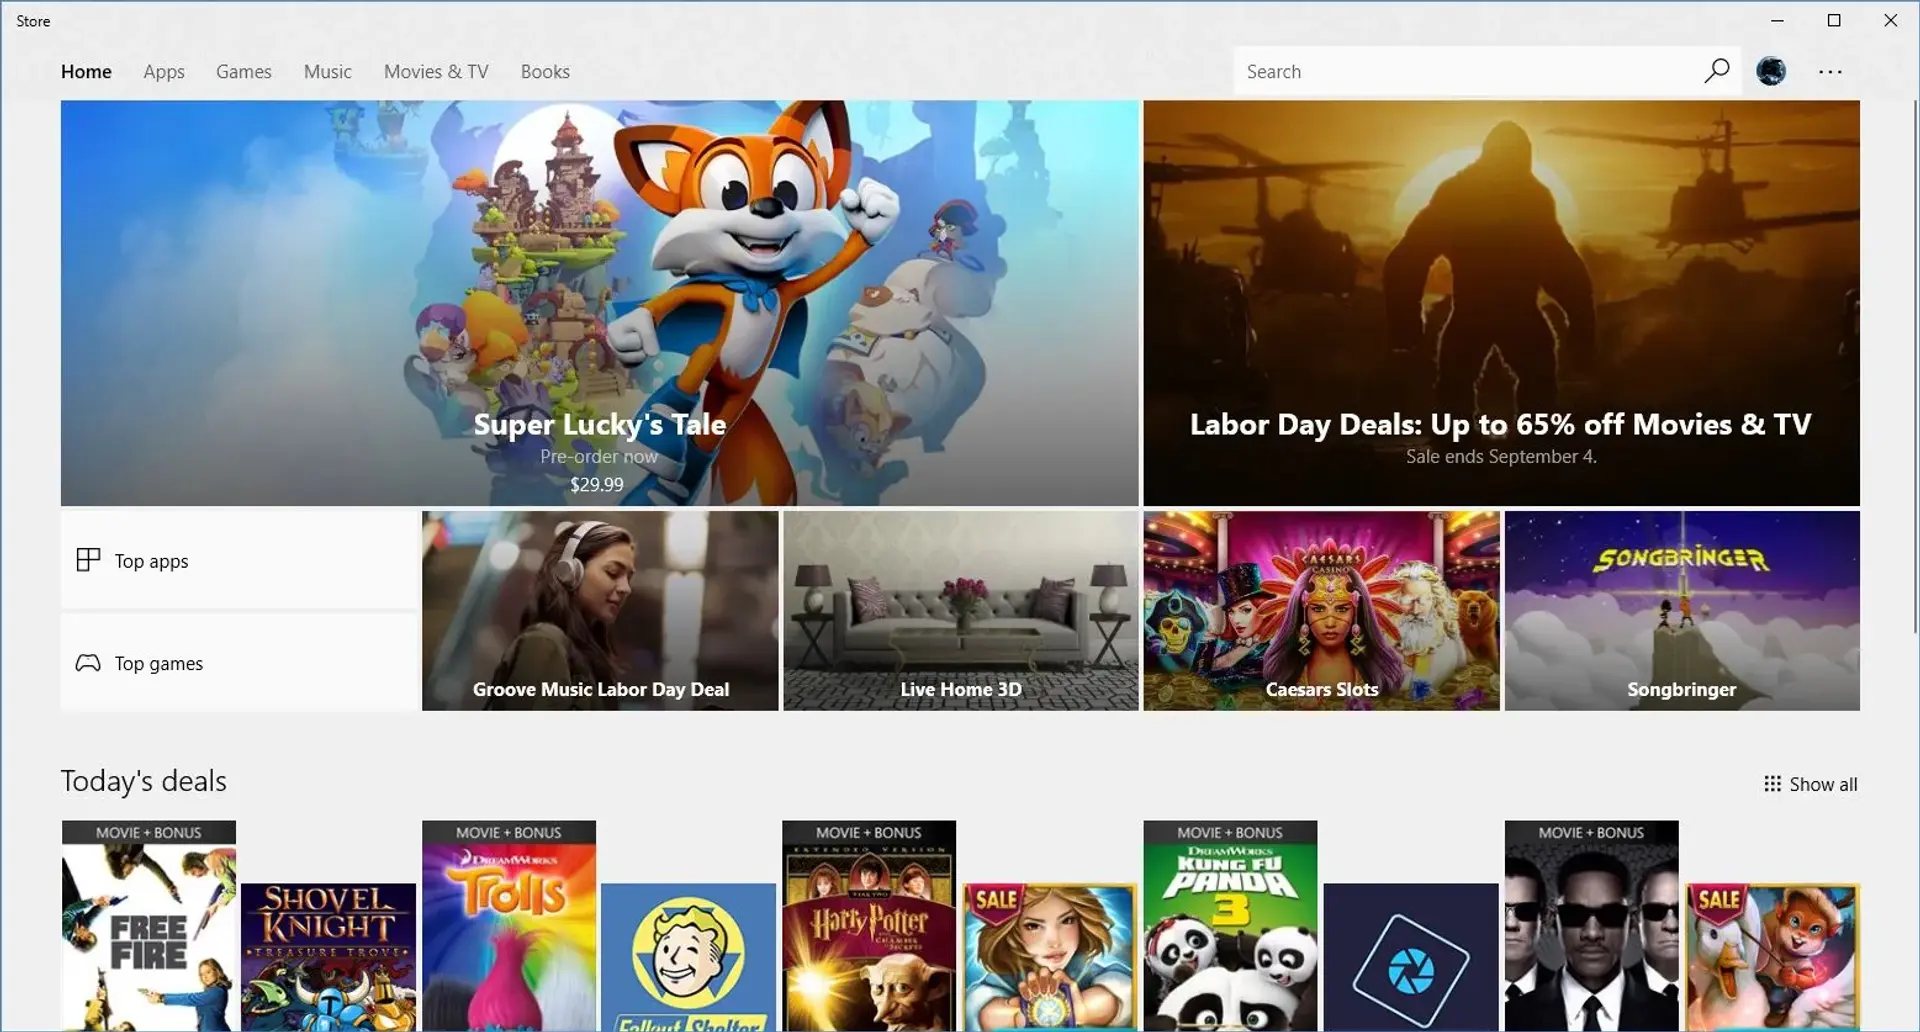Click the $29.99 price on Super Lucky's Tale

coord(597,485)
